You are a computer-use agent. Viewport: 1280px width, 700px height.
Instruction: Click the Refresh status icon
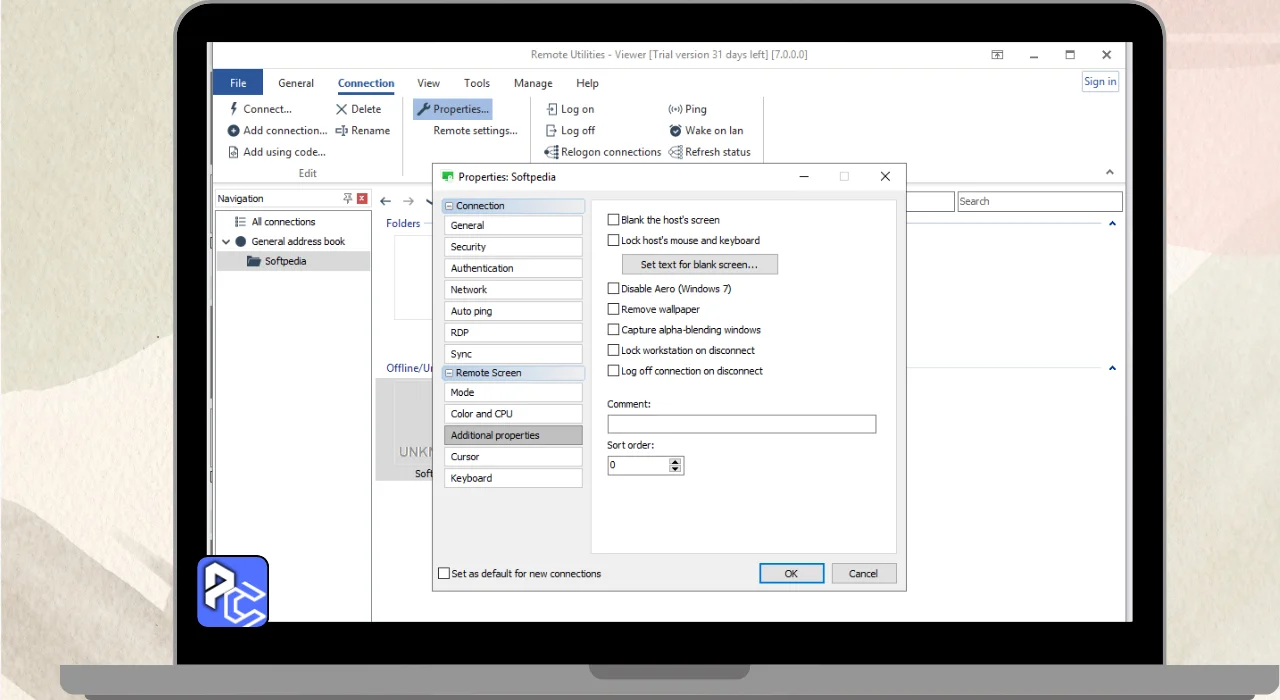[675, 152]
